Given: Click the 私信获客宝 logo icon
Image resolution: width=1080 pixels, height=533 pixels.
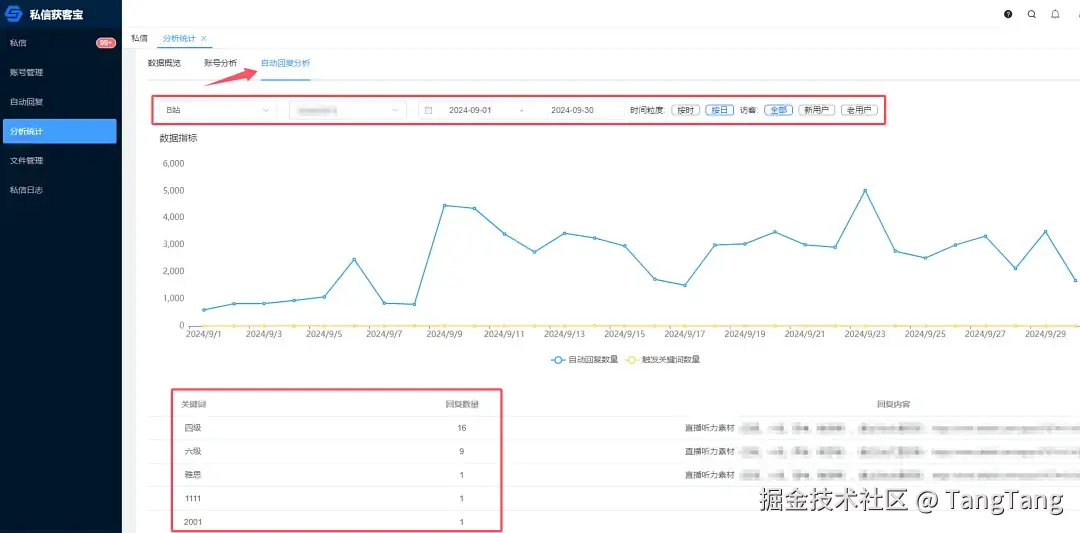Looking at the screenshot, I should (14, 14).
